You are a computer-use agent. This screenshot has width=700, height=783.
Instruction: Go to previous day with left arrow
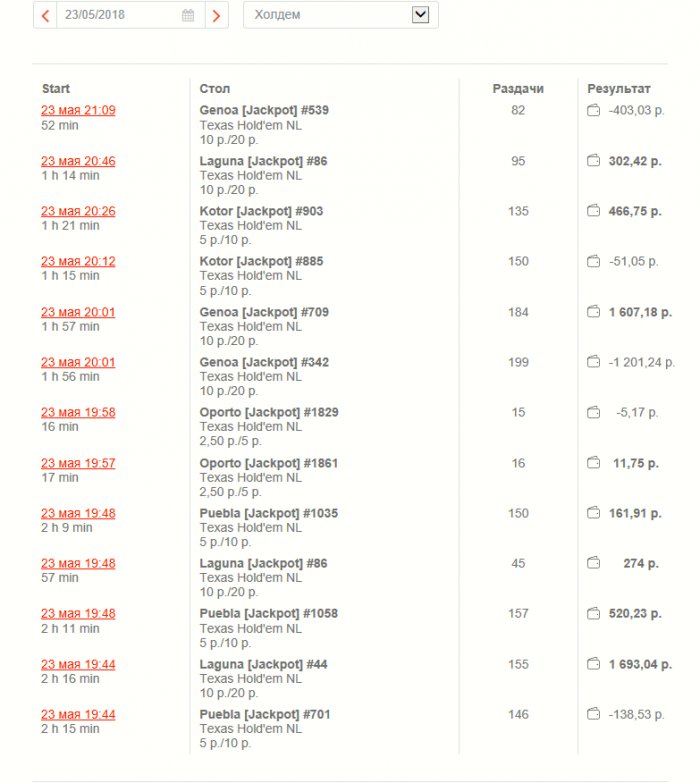(45, 15)
